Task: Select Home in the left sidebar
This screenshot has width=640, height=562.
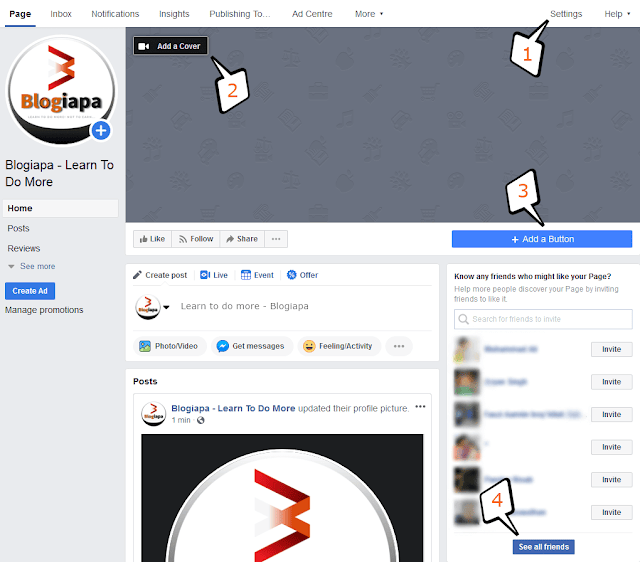Action: (x=60, y=208)
